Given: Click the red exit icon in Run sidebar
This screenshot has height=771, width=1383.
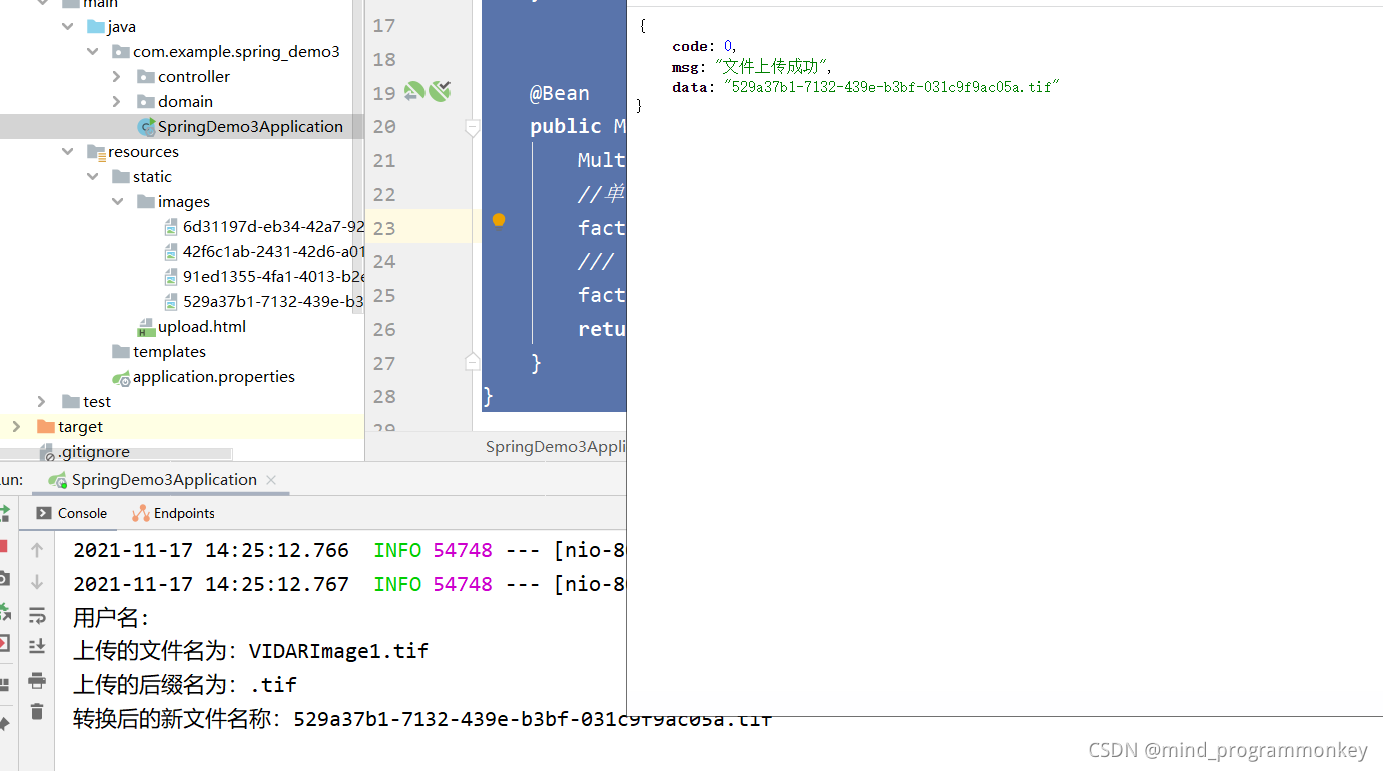Looking at the screenshot, I should [x=4, y=643].
